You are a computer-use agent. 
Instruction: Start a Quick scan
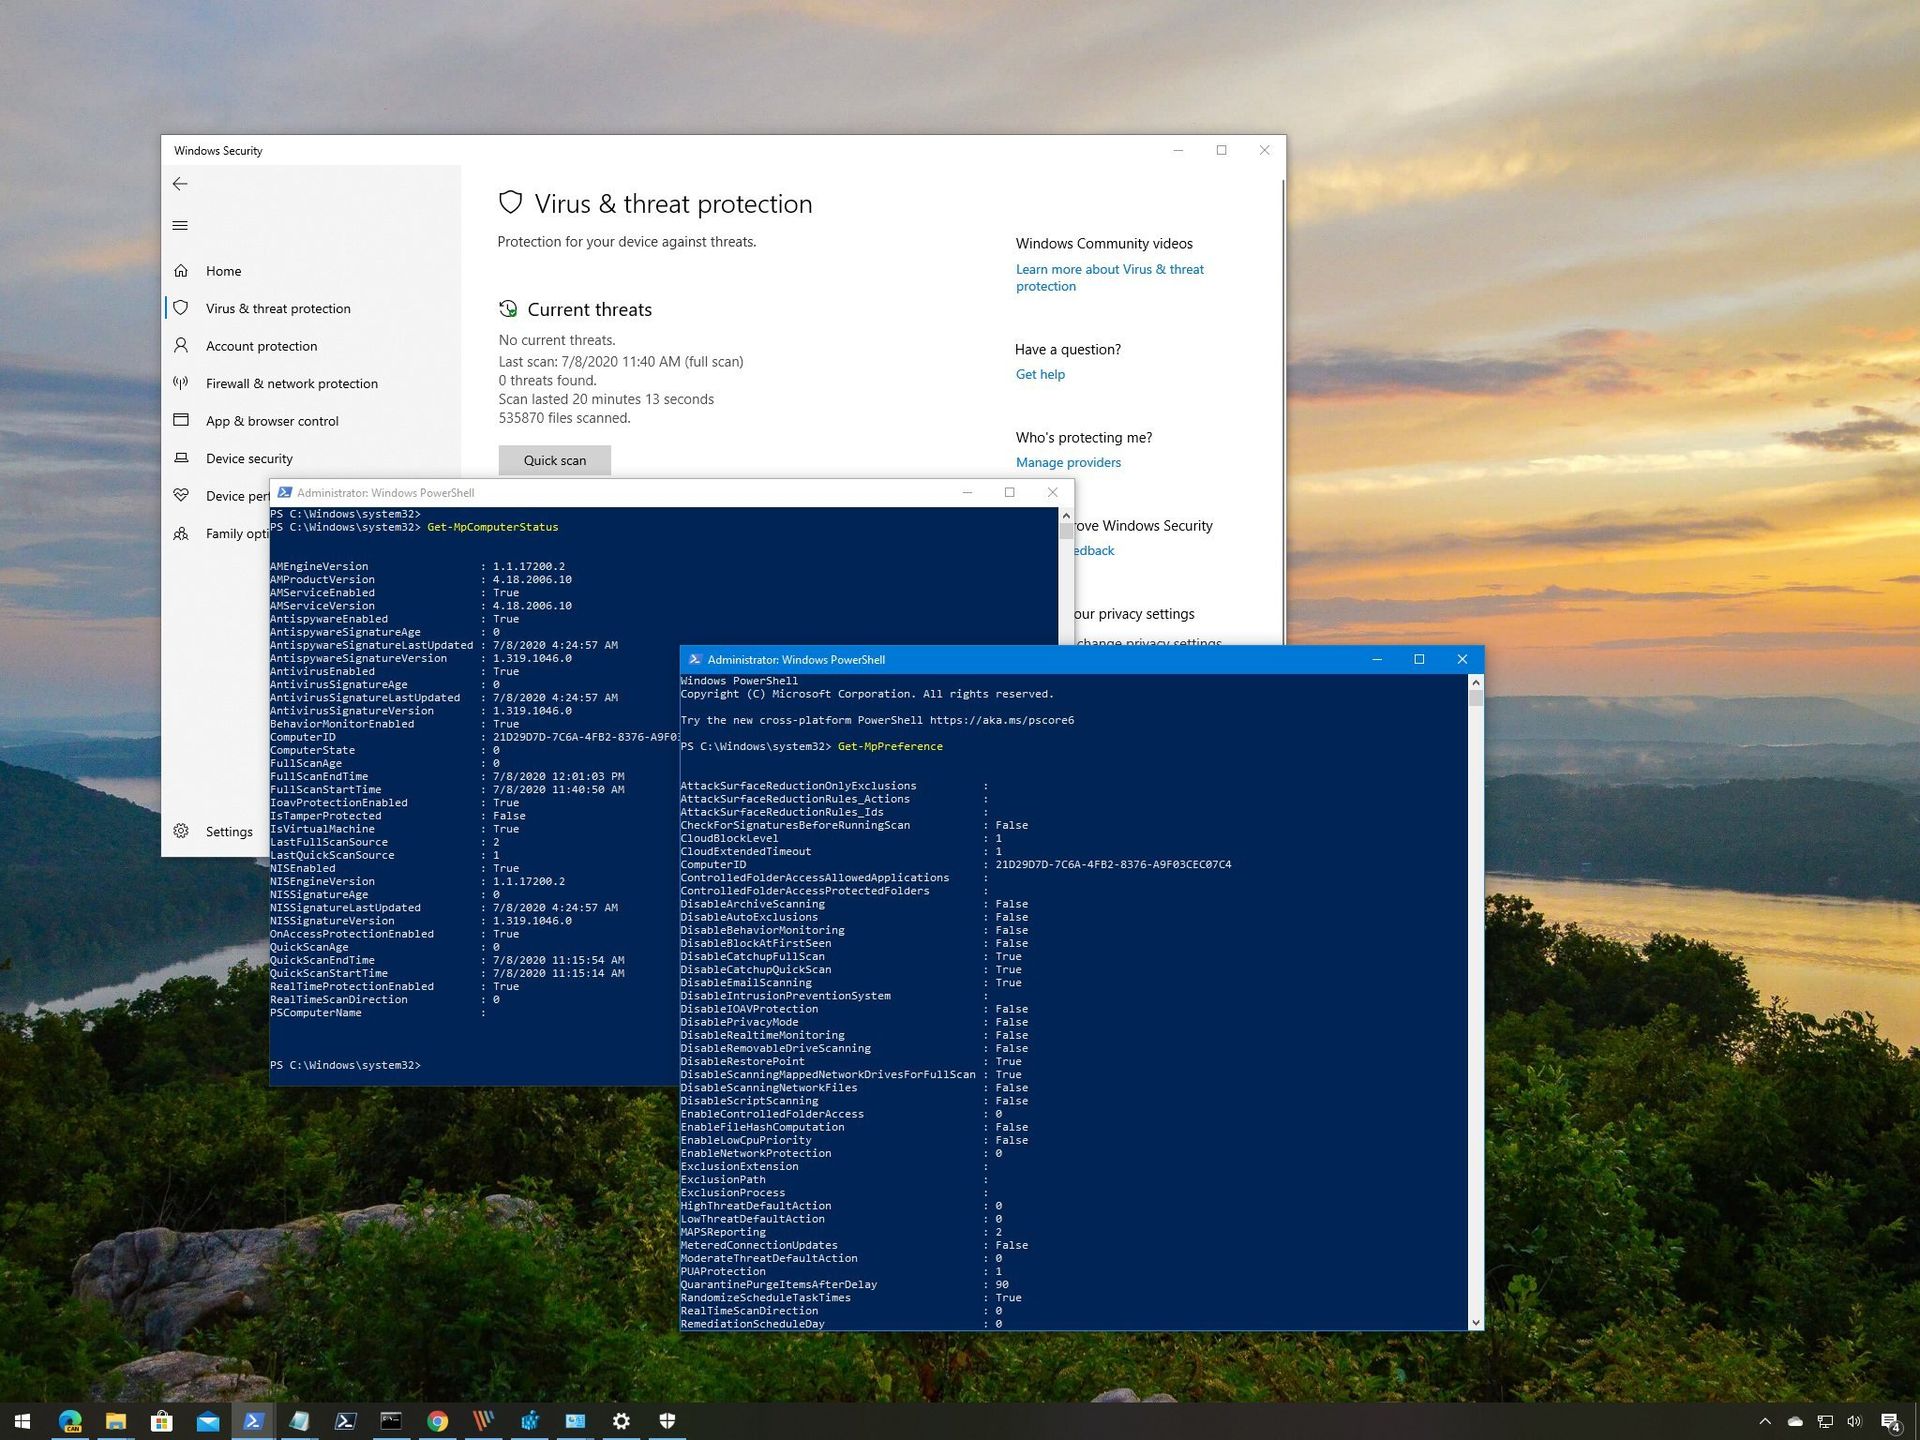coord(554,460)
